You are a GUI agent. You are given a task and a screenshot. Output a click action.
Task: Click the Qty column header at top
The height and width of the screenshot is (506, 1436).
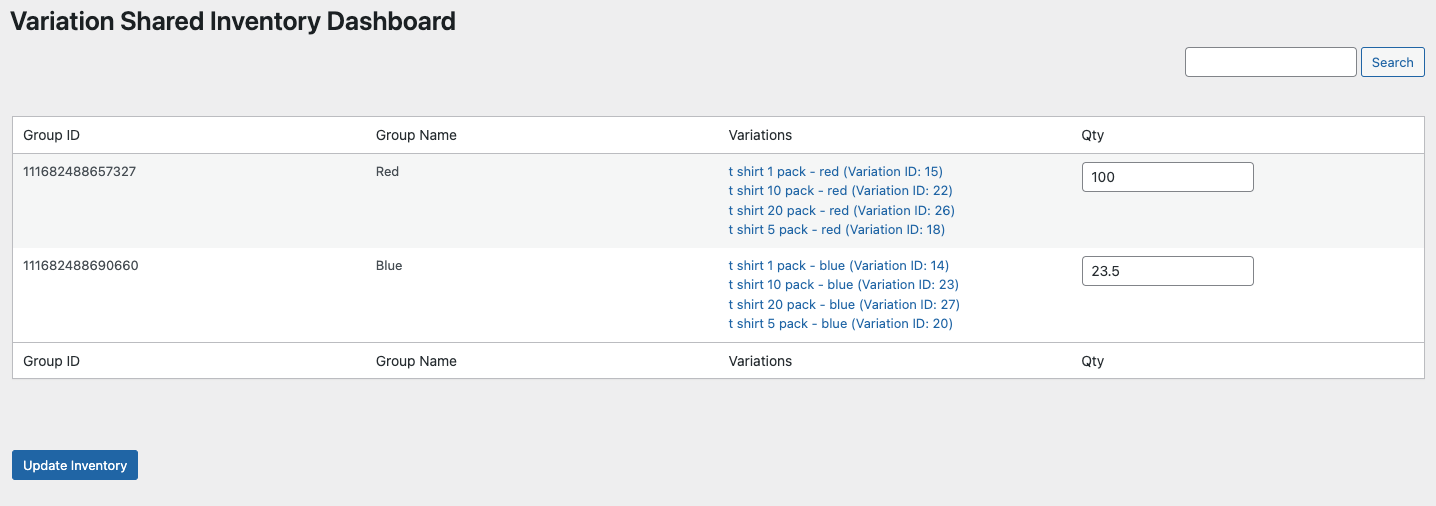pyautogui.click(x=1092, y=135)
